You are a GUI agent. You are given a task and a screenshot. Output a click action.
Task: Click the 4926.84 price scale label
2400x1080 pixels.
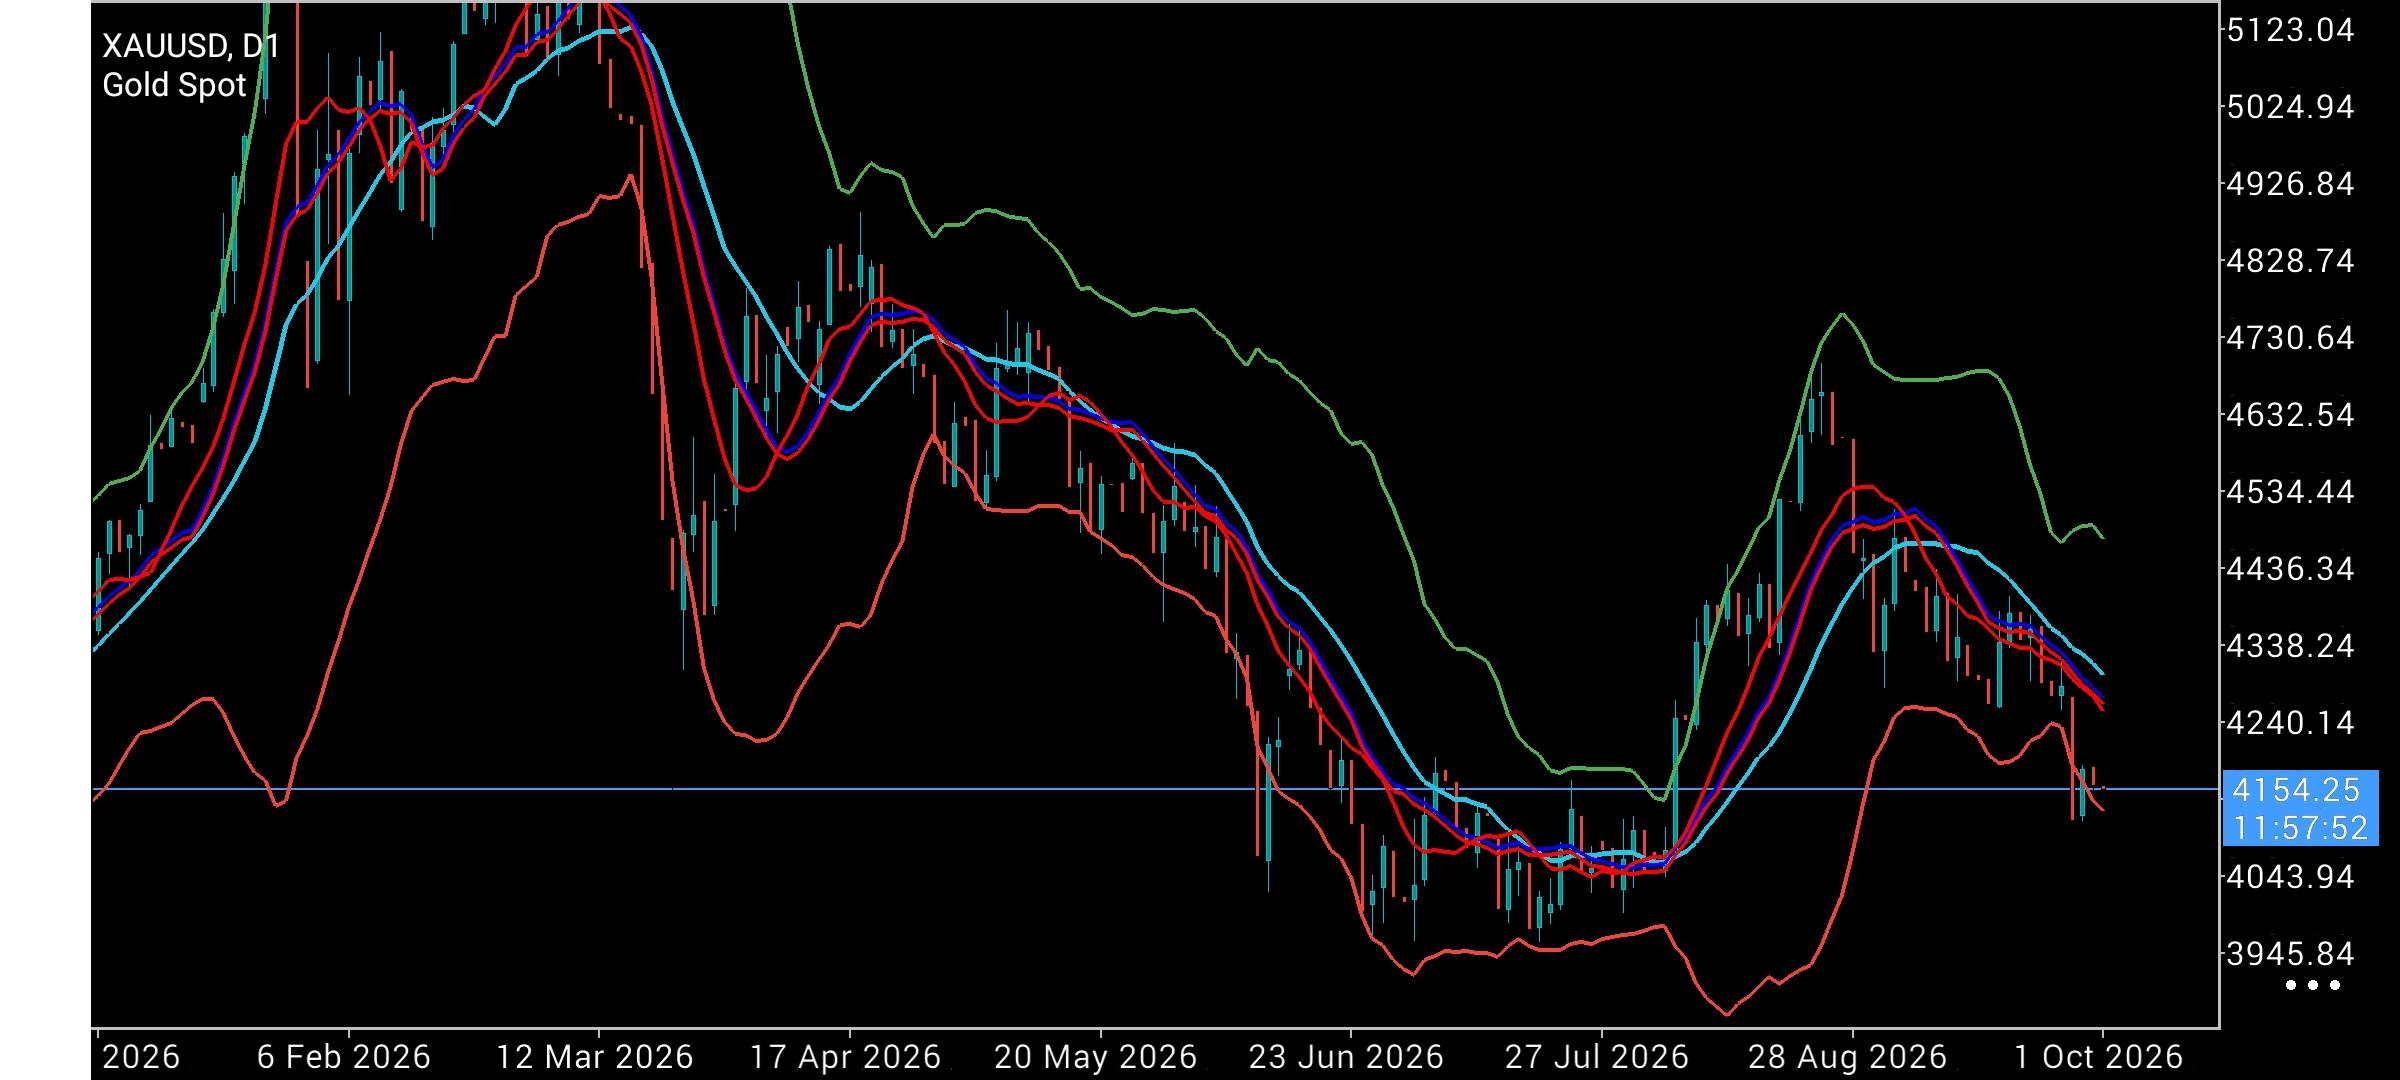[2290, 184]
